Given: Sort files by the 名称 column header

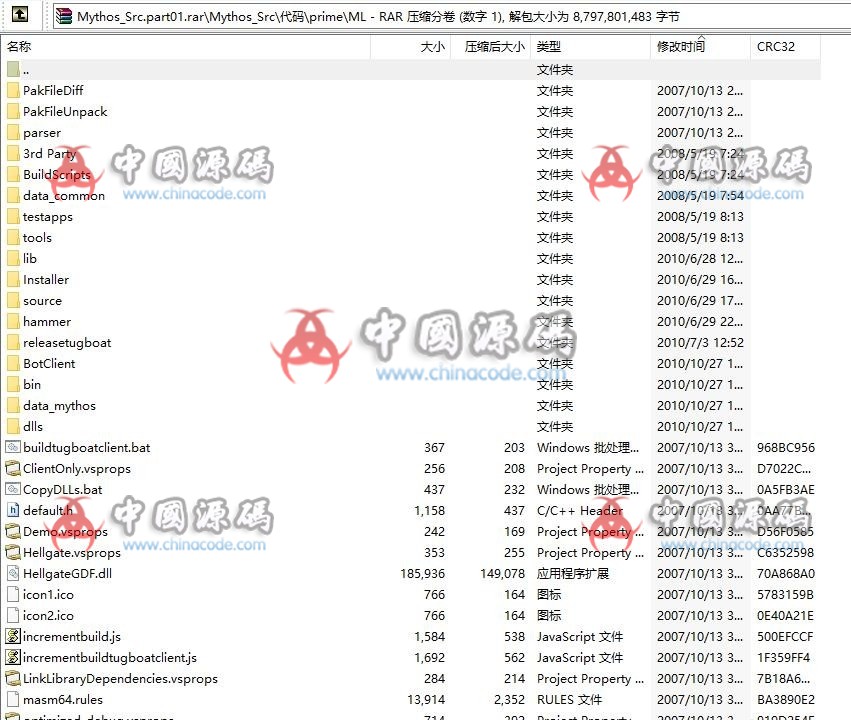Looking at the screenshot, I should coord(19,47).
